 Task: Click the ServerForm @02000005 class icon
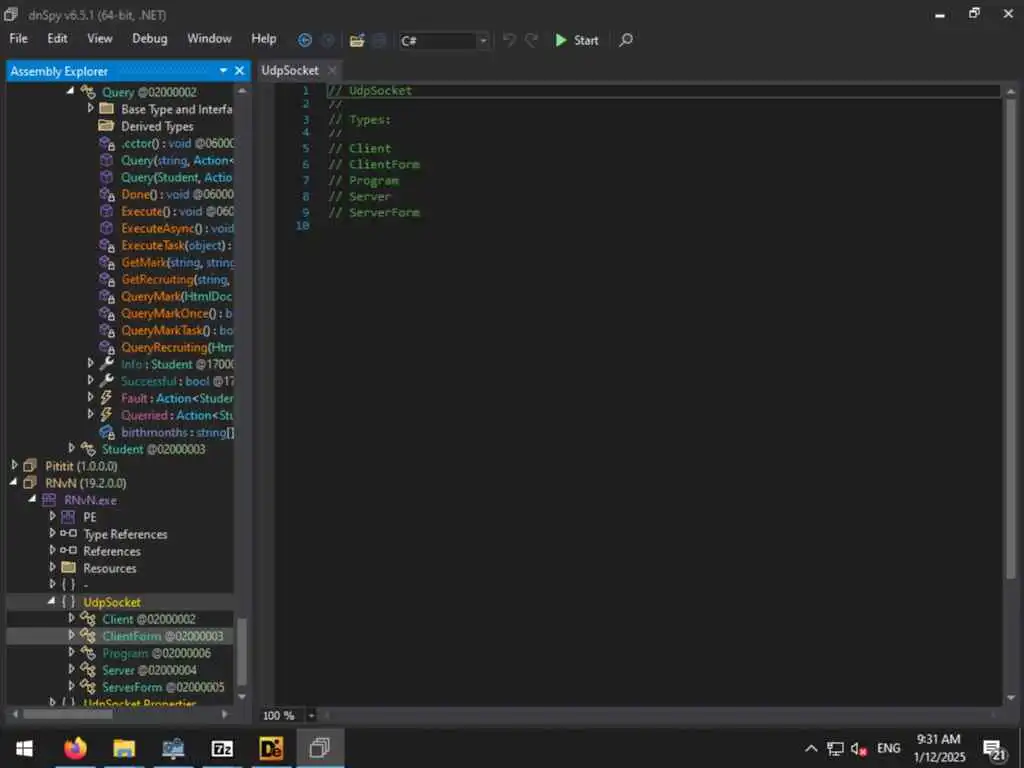click(88, 686)
